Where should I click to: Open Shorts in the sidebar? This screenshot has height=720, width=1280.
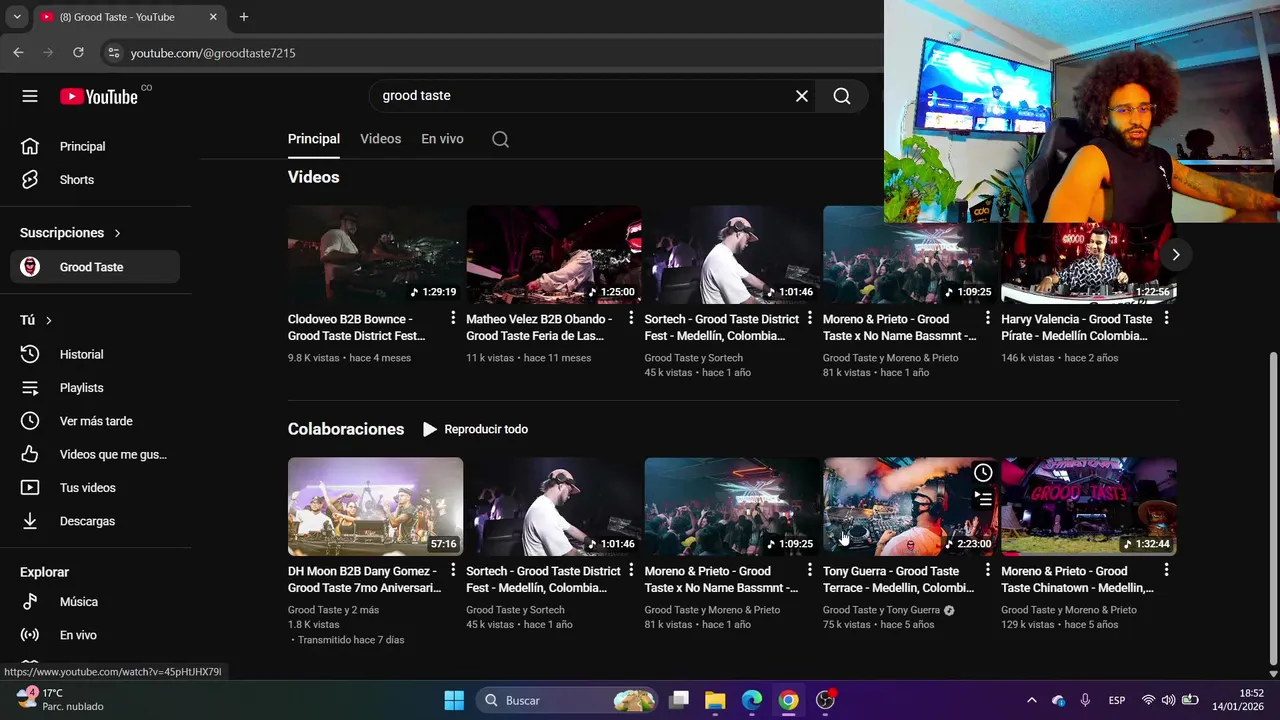pyautogui.click(x=96, y=180)
